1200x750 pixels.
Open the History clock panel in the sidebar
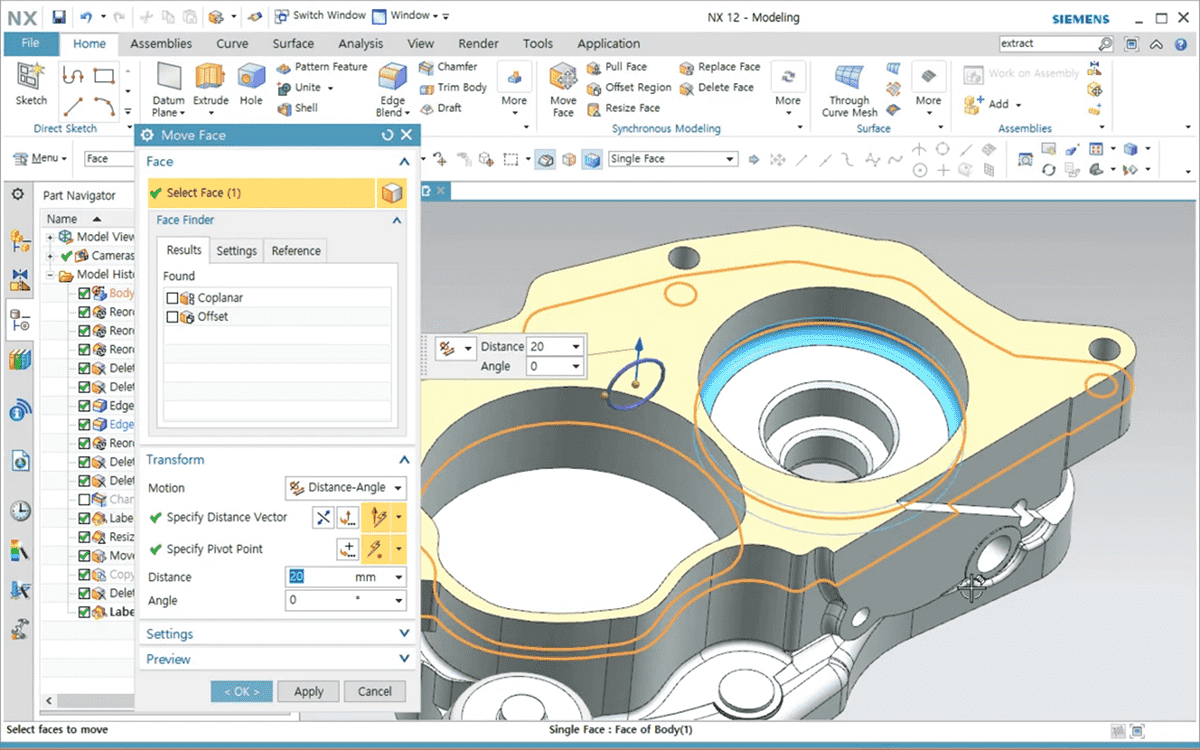tap(20, 511)
